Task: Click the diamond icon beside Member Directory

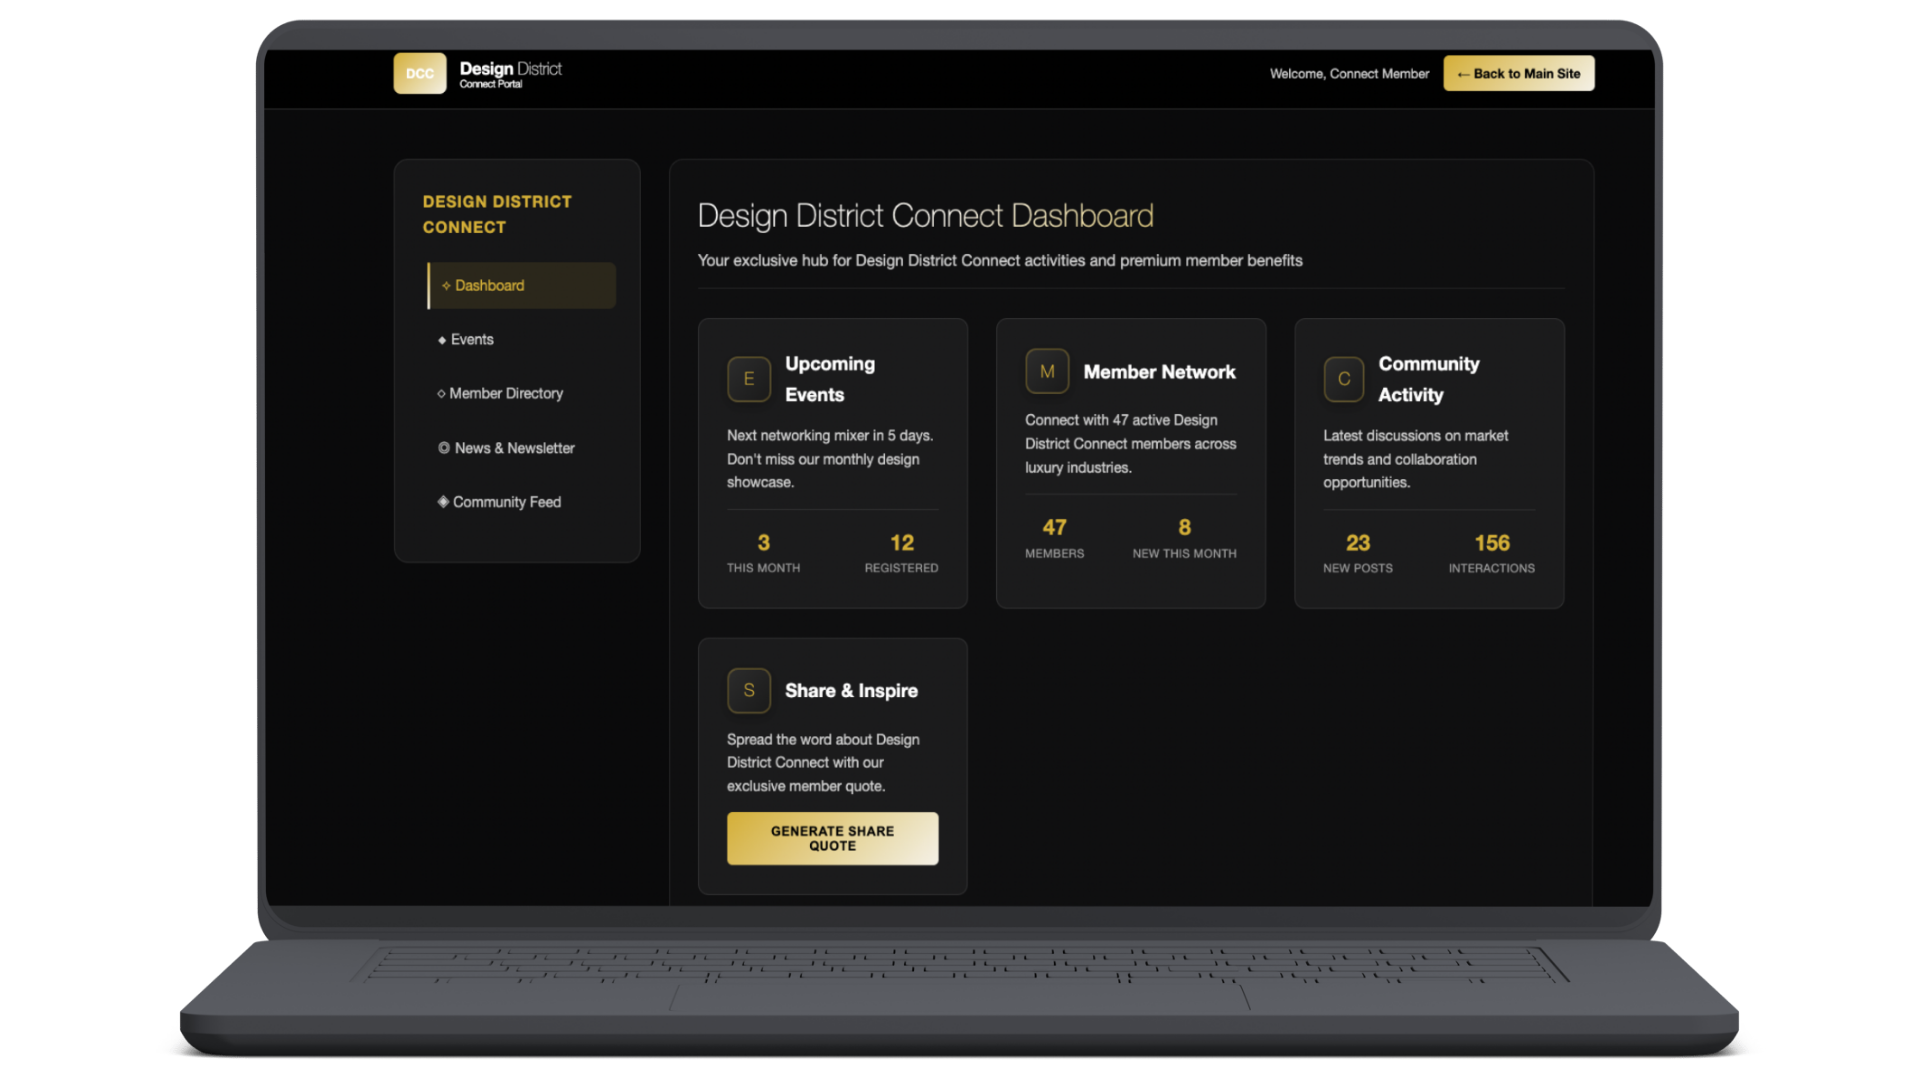Action: click(x=441, y=393)
